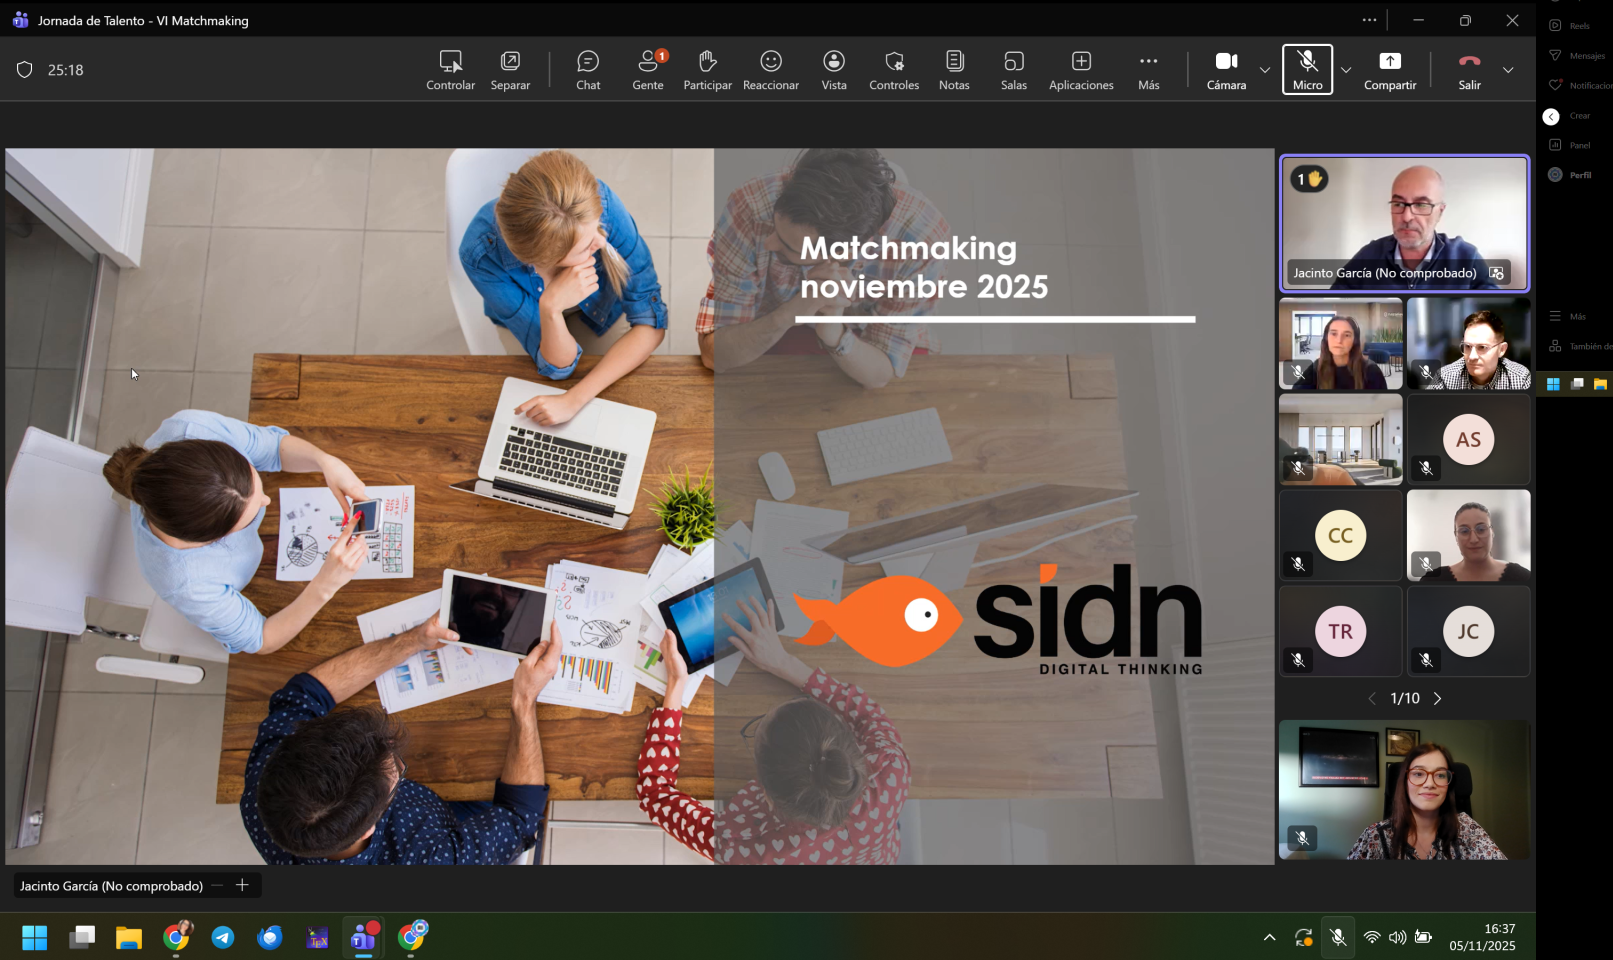Screen dimensions: 1613x960
Task: Expand microphone options dropdown arrow
Action: tap(1346, 70)
